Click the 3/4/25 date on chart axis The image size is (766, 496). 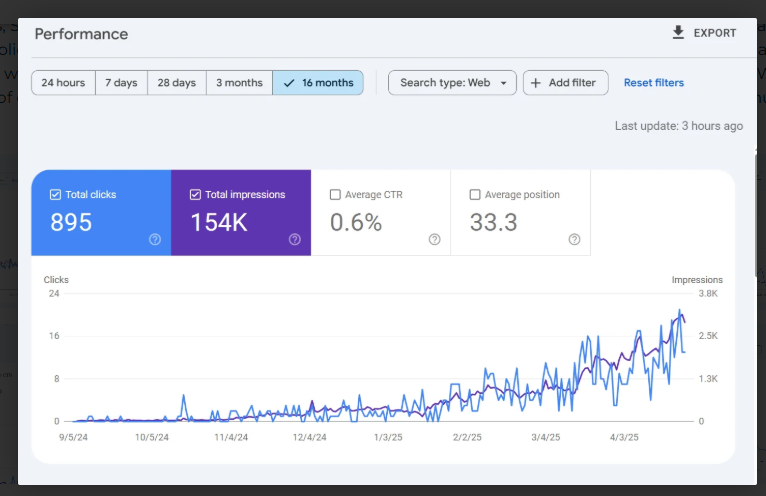click(546, 437)
